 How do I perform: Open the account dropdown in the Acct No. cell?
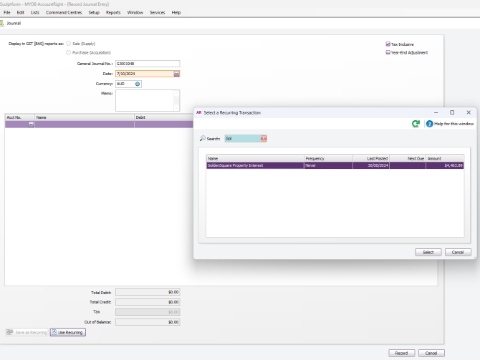point(31,124)
